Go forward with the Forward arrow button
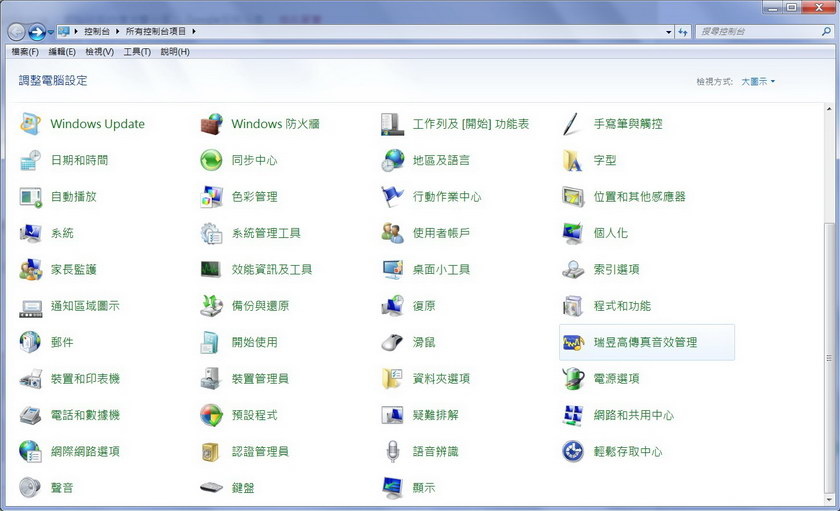Image resolution: width=840 pixels, height=511 pixels. point(36,32)
